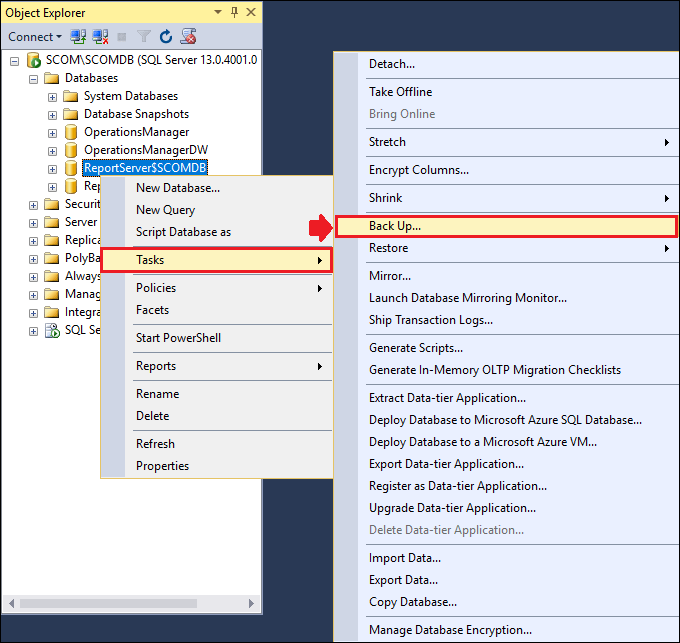Choose Launch Database Mirroring Monitor...

506,298
